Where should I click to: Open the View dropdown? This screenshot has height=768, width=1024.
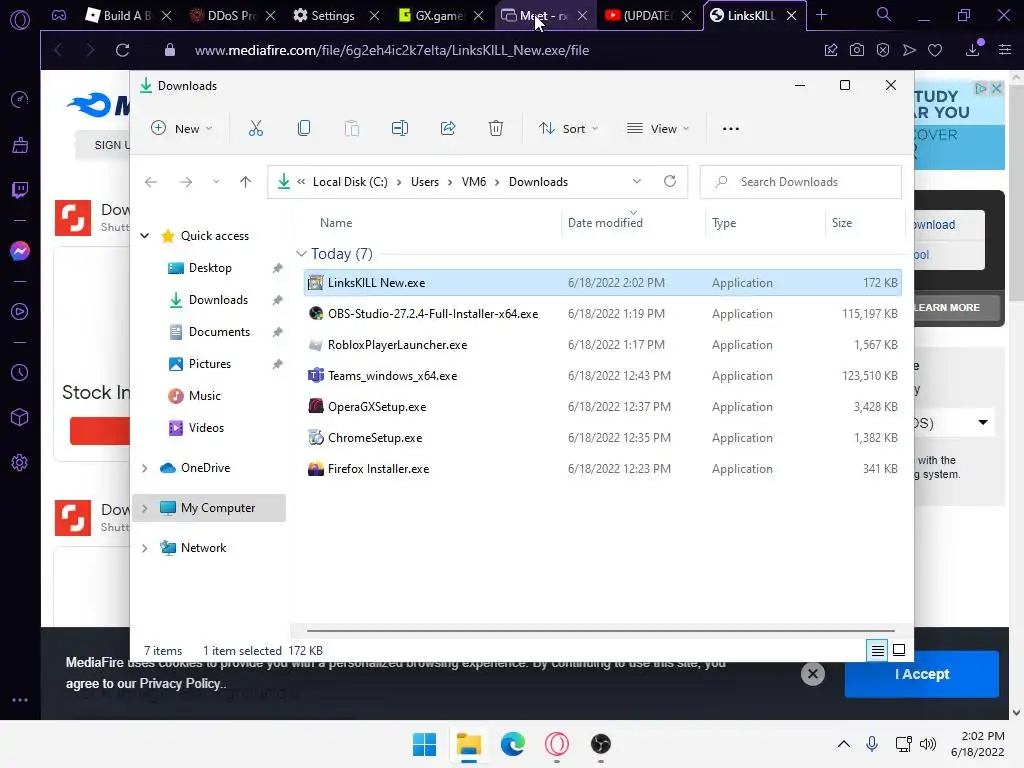[658, 129]
